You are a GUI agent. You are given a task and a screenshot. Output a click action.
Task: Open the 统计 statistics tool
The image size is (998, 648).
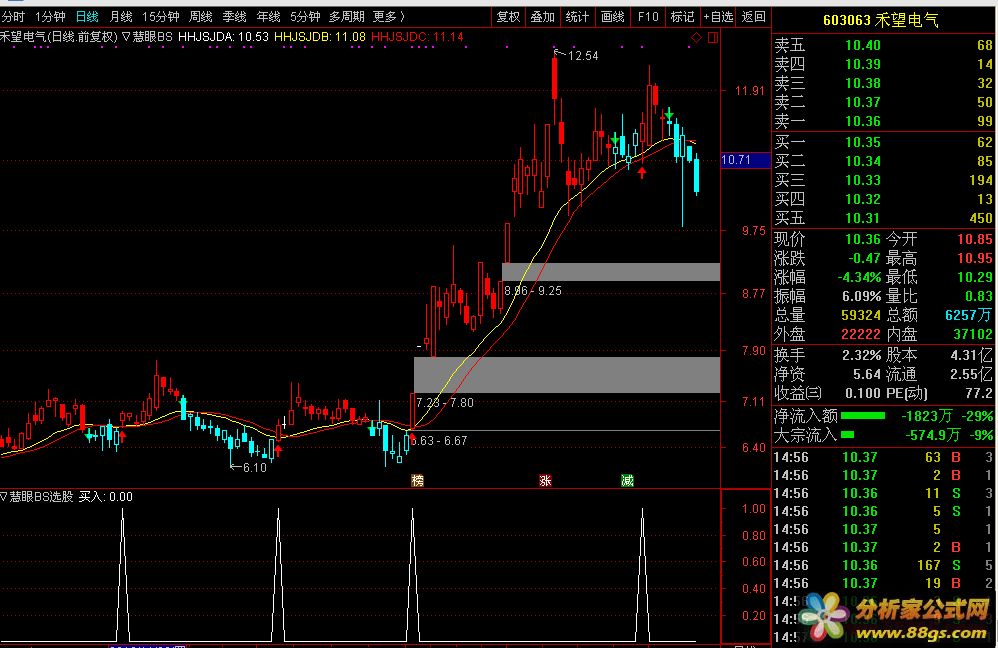(577, 17)
